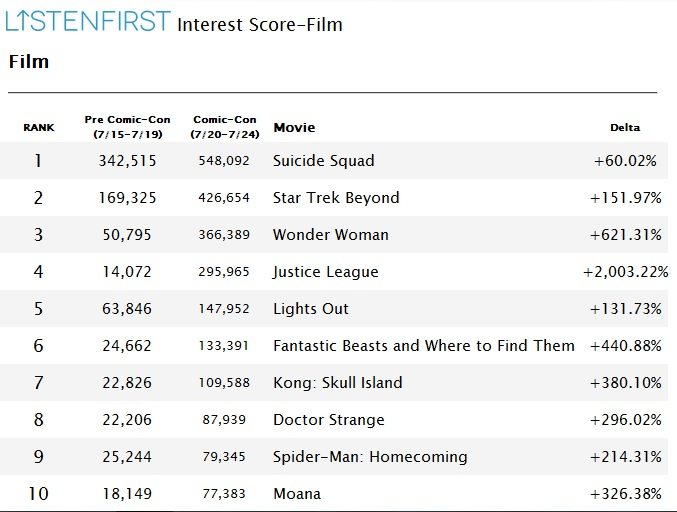The height and width of the screenshot is (512, 677).
Task: Click the ListenFirst logo
Action: pos(88,21)
